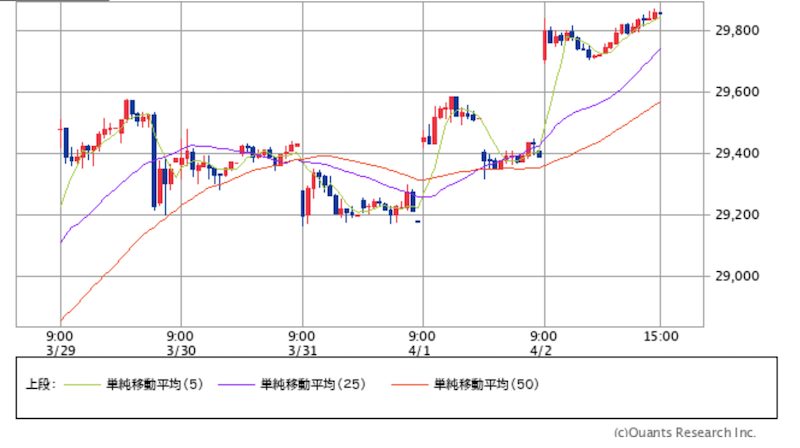Click the 29,000 price axis label
Viewport: 800px width, 448px height.
(x=737, y=276)
